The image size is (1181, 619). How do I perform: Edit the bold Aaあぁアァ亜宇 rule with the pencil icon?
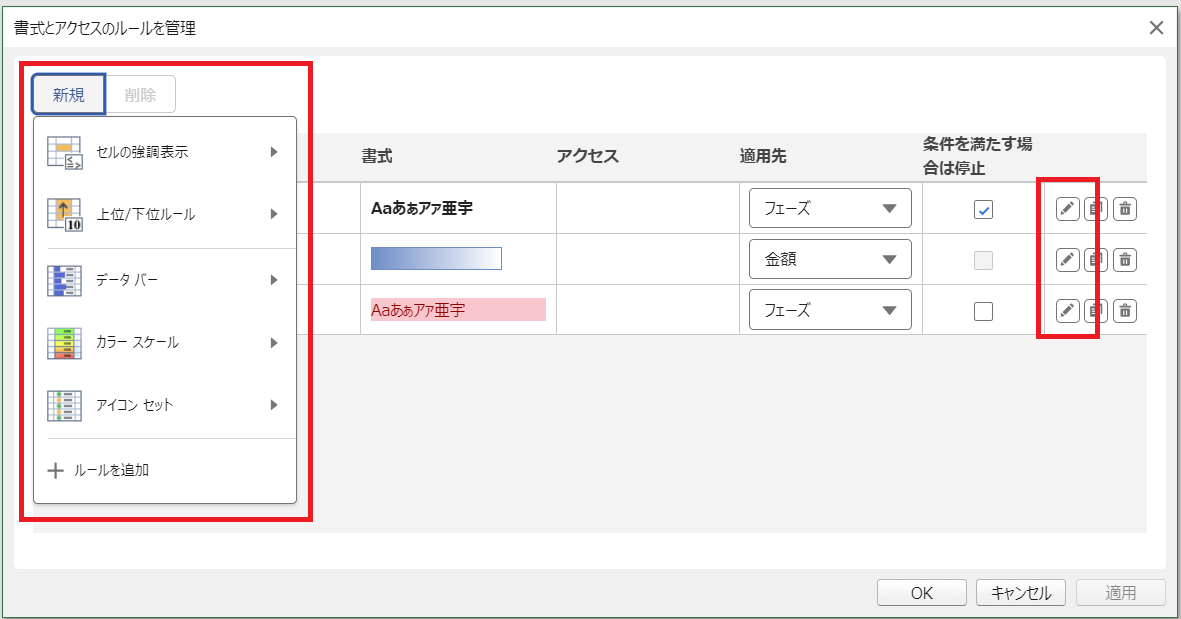pos(1067,209)
